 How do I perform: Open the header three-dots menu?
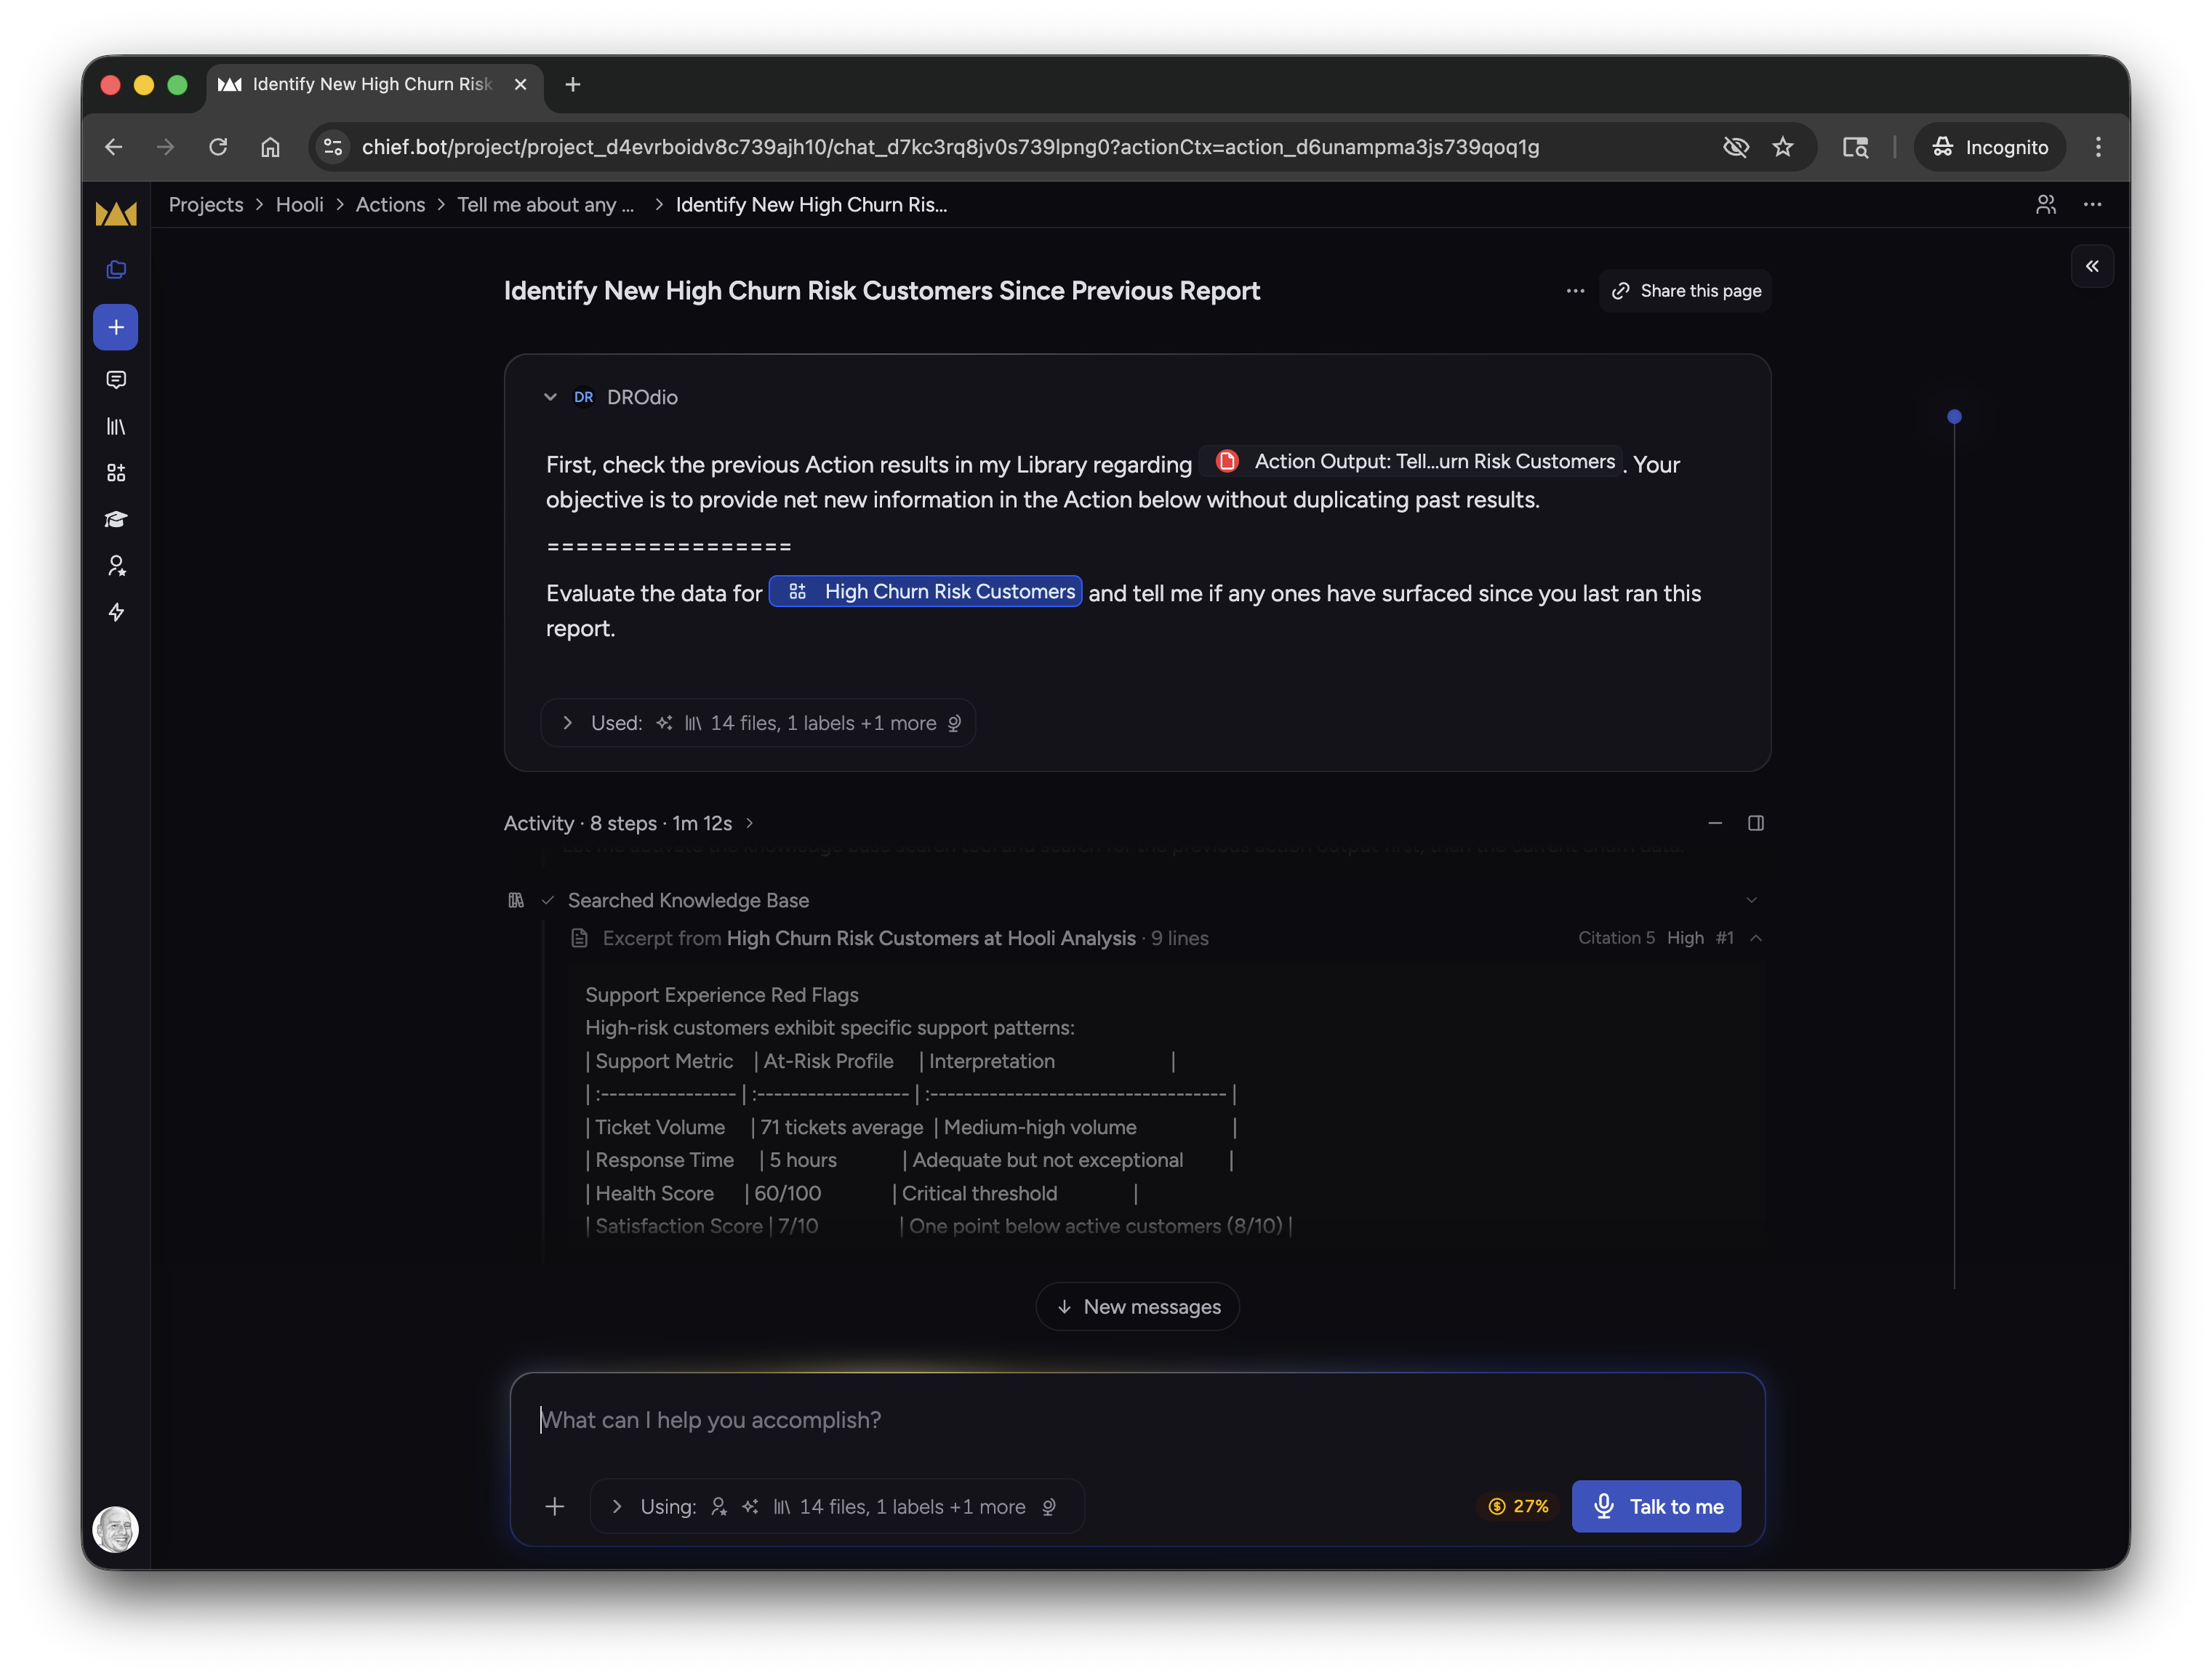(x=2092, y=204)
